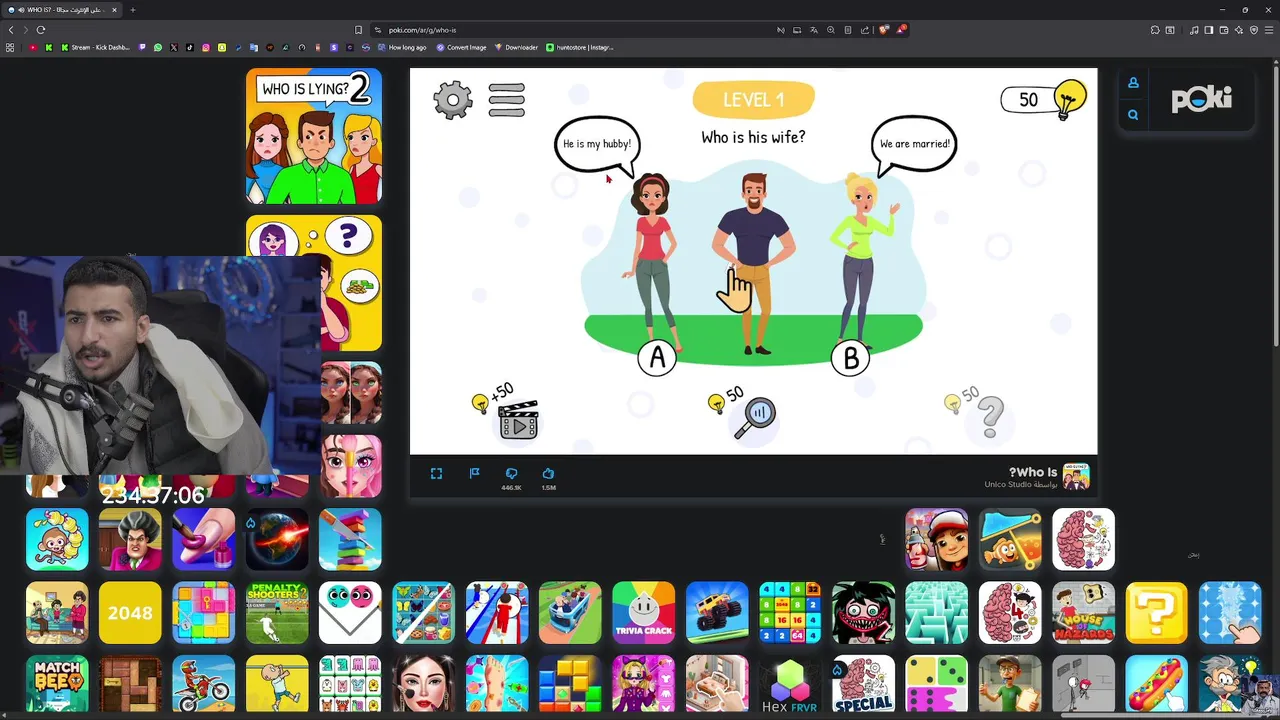The width and height of the screenshot is (1280, 720).
Task: Use the magnifier hint costing 50
Action: coord(744,413)
